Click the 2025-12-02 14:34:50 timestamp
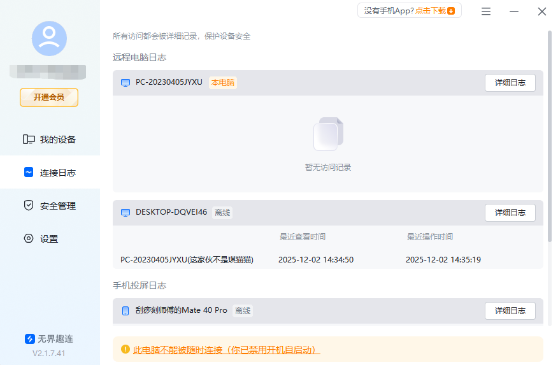The height and width of the screenshot is (365, 552). (x=316, y=260)
